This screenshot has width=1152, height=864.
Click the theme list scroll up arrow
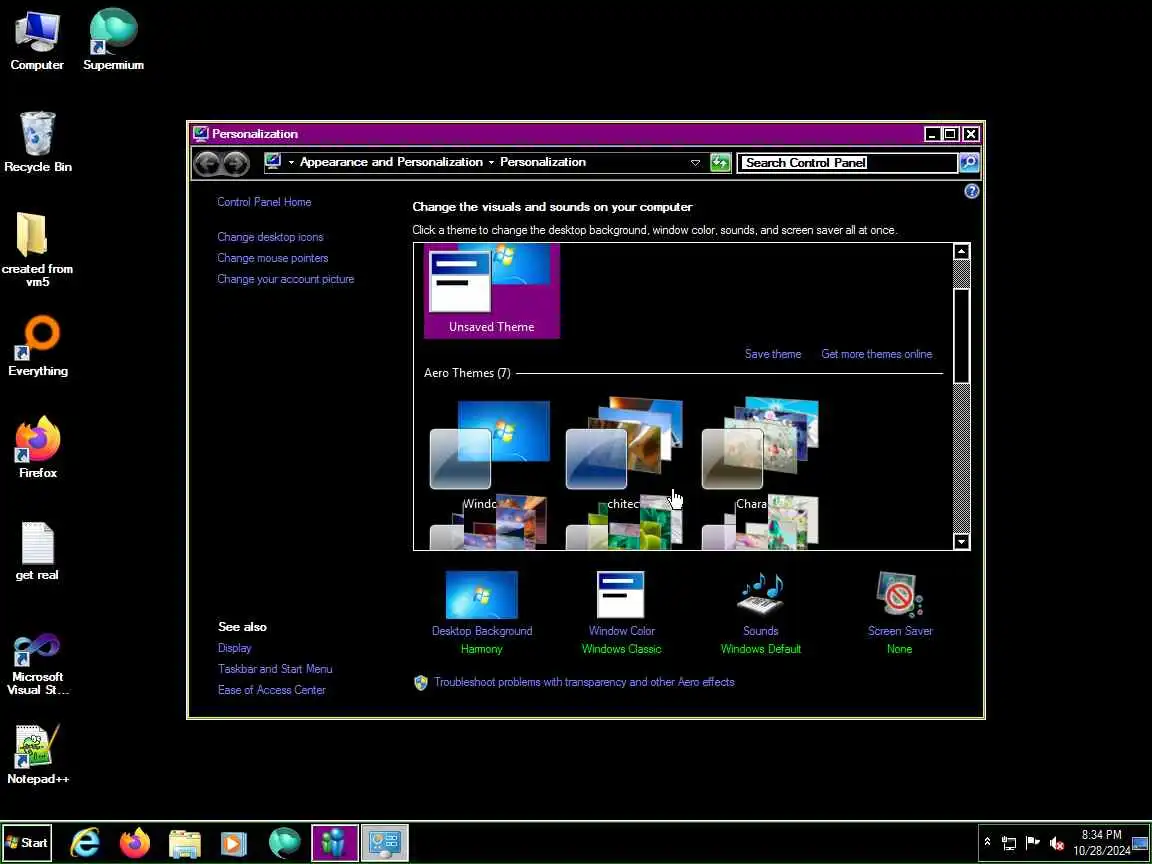coord(961,252)
